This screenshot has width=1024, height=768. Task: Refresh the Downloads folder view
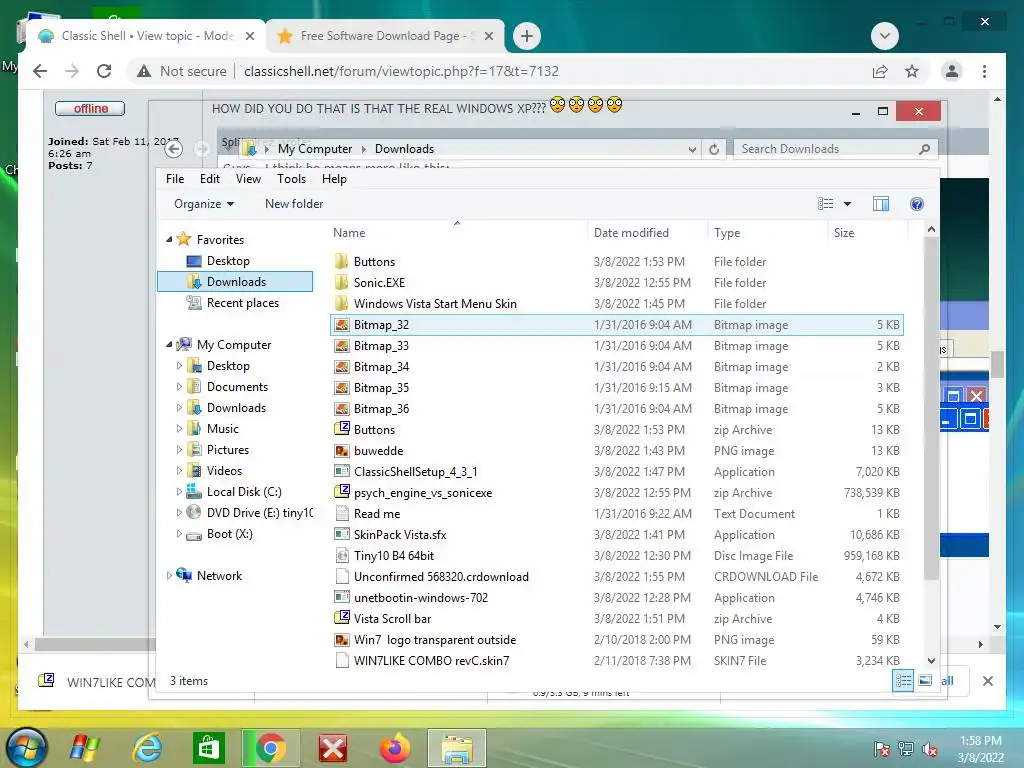coord(714,150)
